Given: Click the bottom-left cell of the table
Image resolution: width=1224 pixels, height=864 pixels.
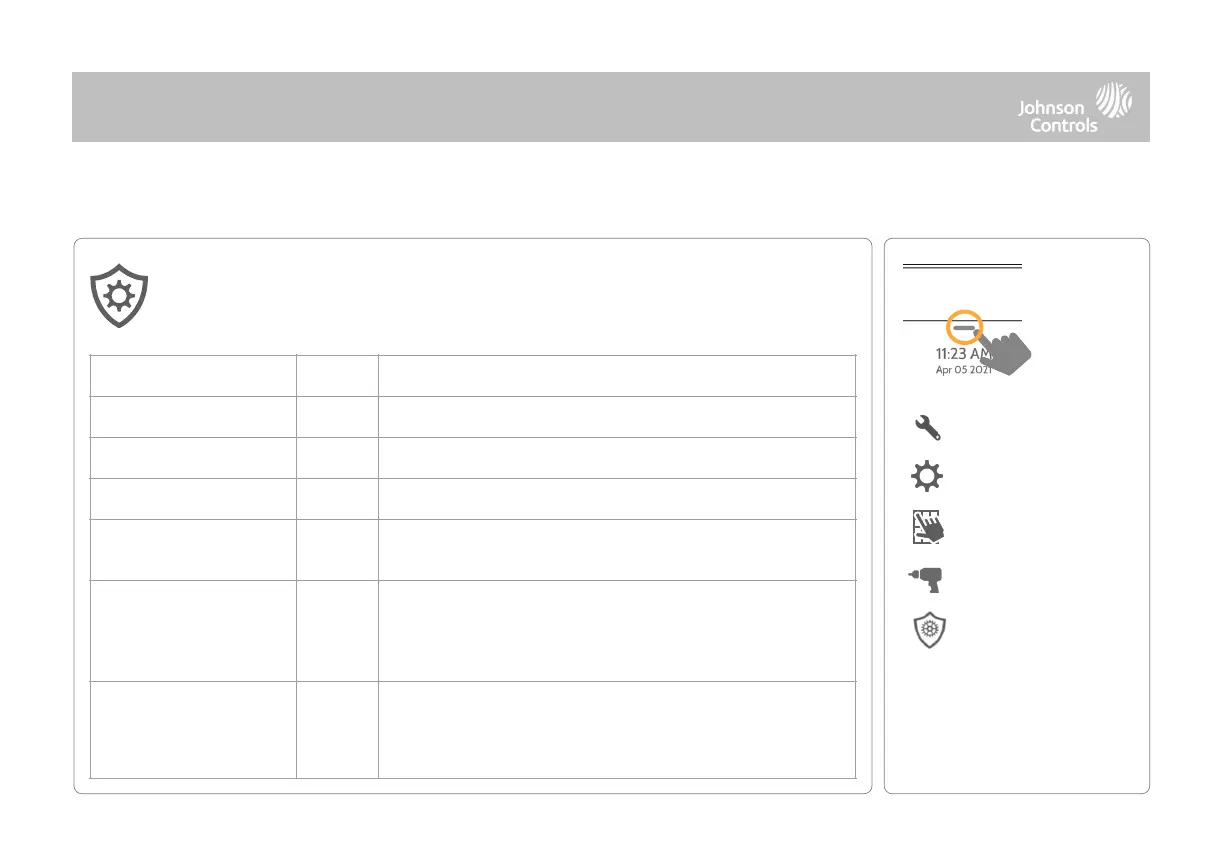Looking at the screenshot, I should click(193, 729).
